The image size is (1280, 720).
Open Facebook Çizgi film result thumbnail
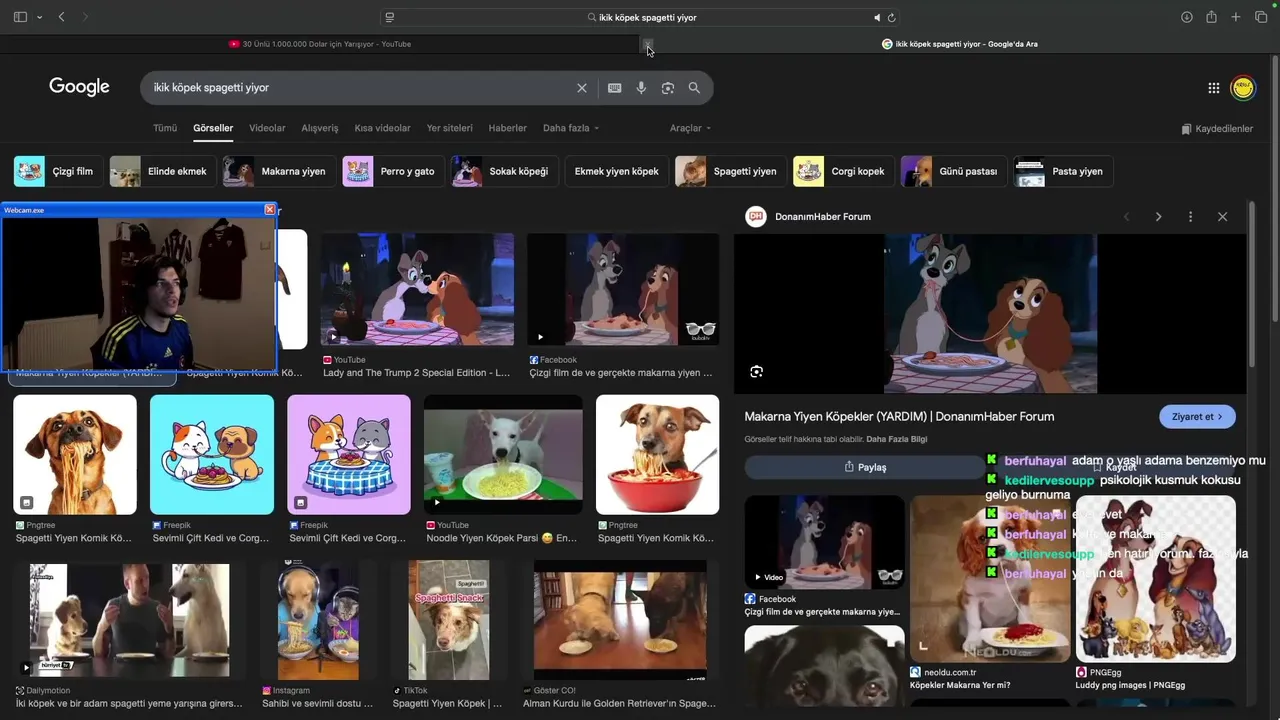623,290
